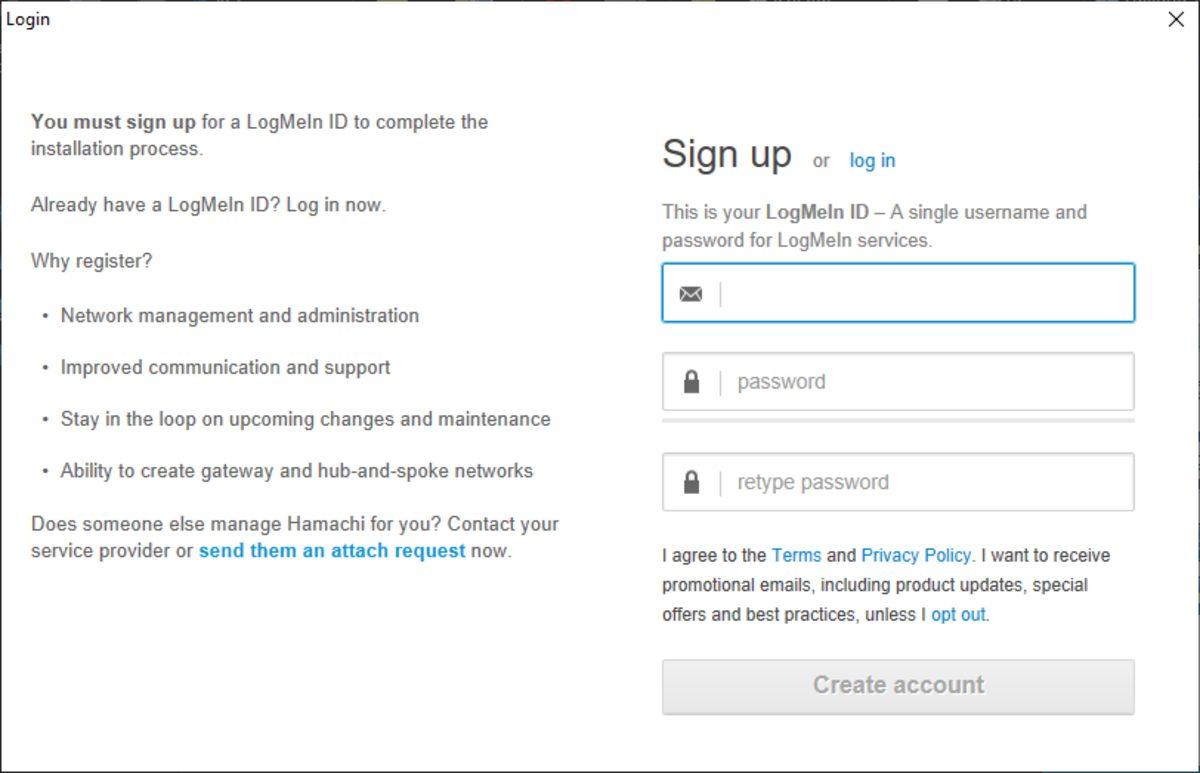
Task: Click the "opt out" link
Action: point(958,615)
